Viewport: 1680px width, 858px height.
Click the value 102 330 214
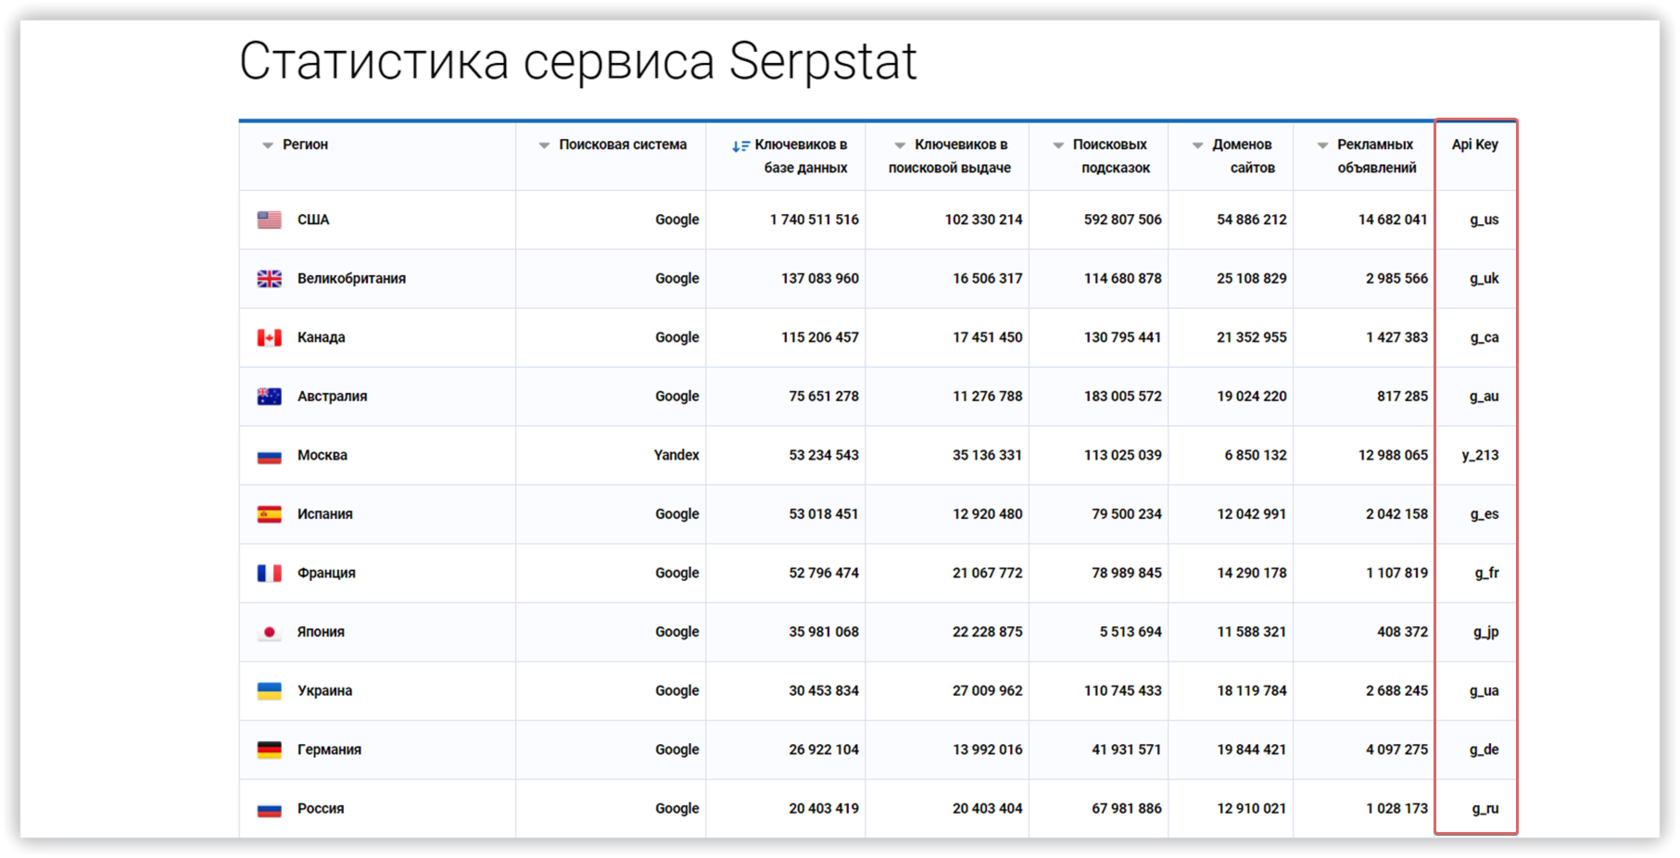984,220
